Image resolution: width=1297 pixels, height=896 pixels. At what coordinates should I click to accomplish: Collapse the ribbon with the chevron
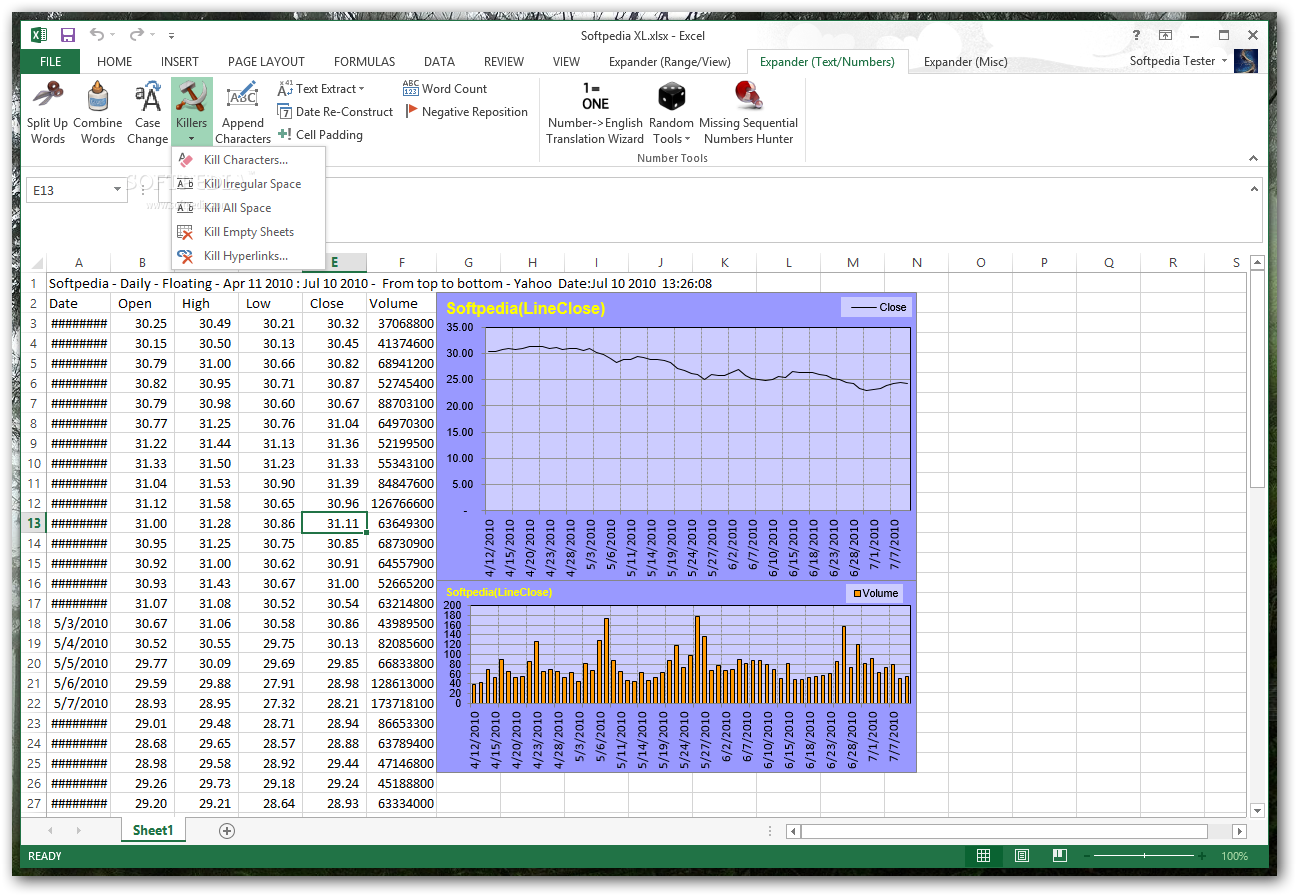1252,158
